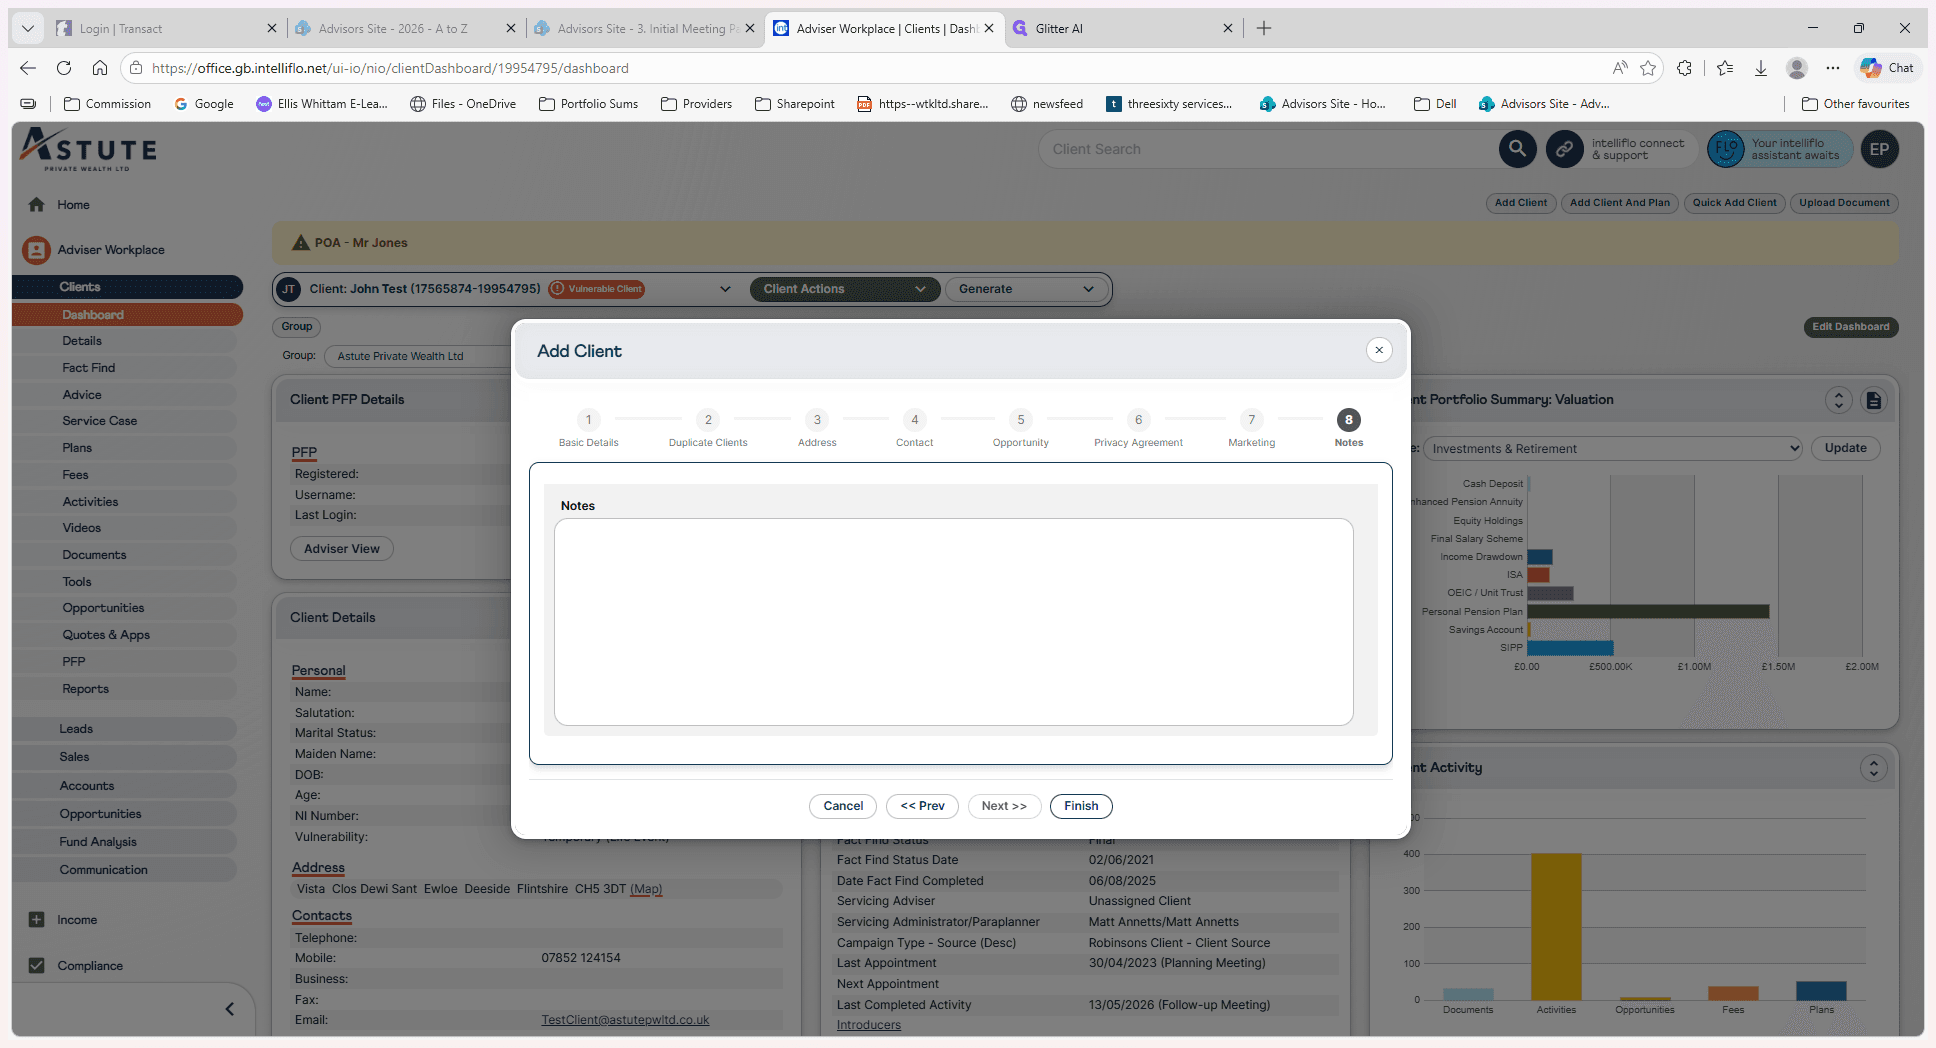Open the Commission bookmarks folder
The image size is (1936, 1048).
click(x=107, y=104)
